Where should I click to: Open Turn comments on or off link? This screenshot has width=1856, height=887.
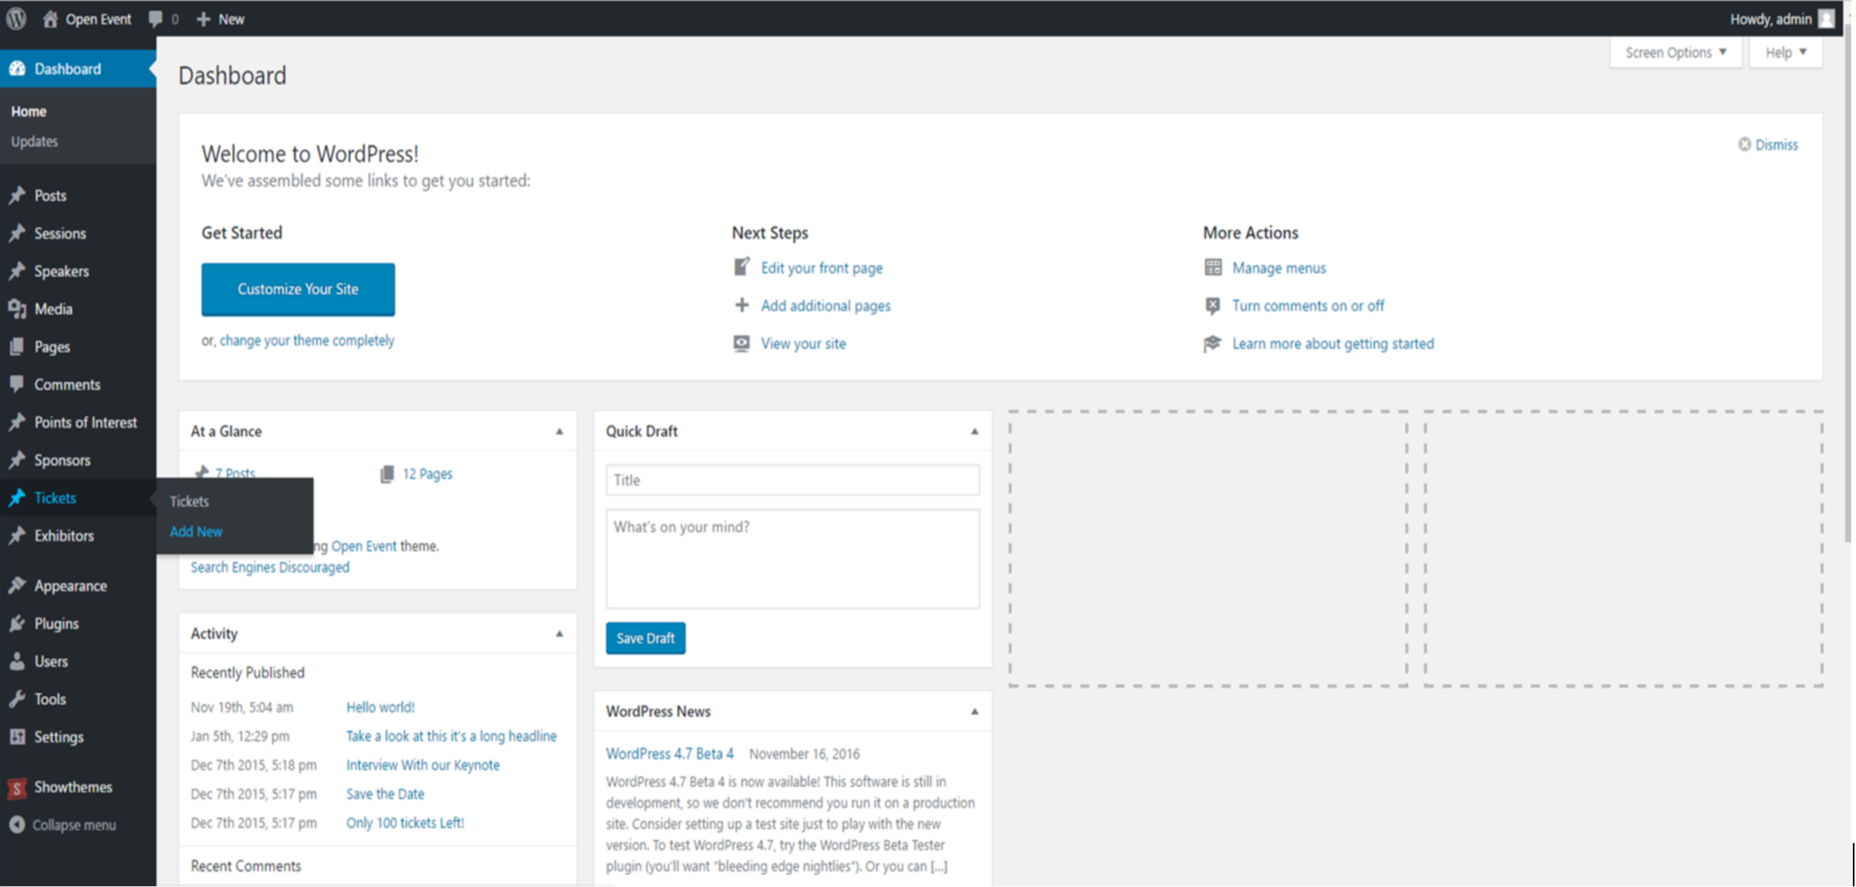1308,306
